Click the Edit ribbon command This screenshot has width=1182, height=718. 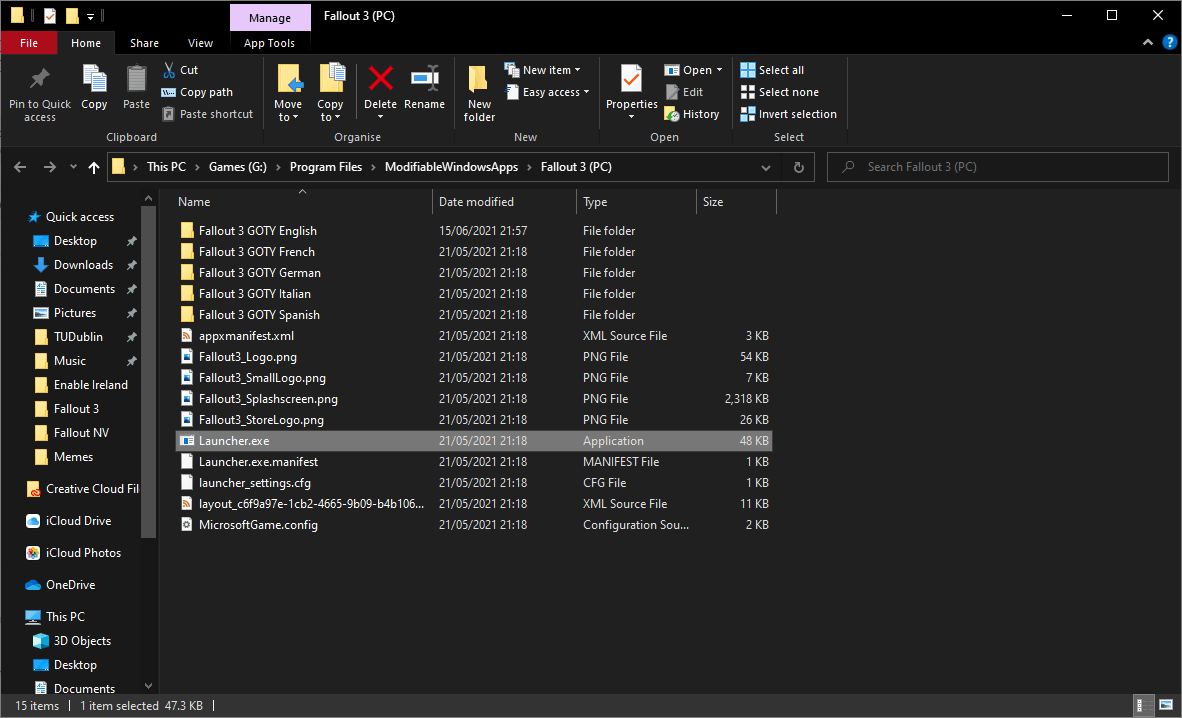pyautogui.click(x=684, y=92)
